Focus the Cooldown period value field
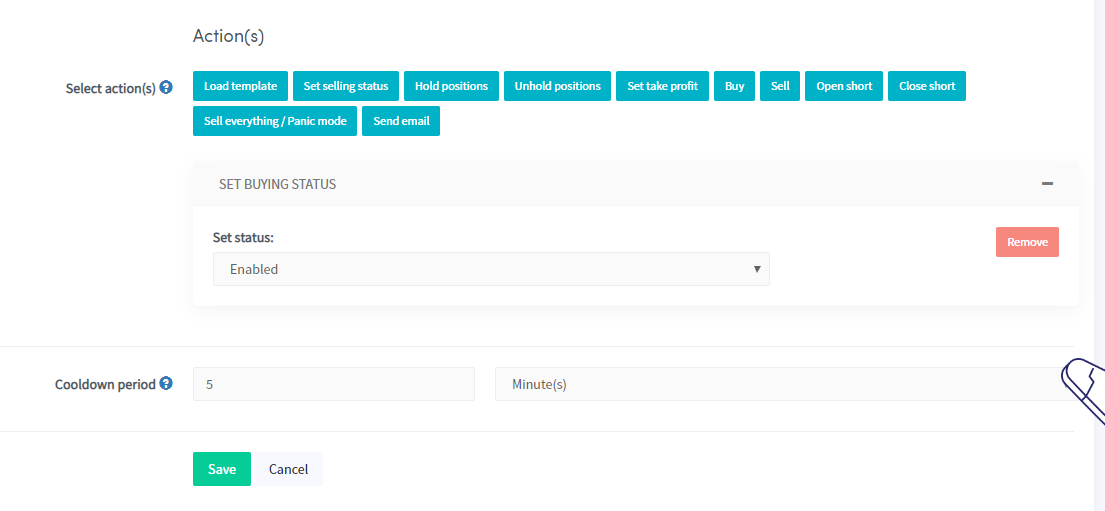Screen dimensions: 1105x511 [x=333, y=384]
